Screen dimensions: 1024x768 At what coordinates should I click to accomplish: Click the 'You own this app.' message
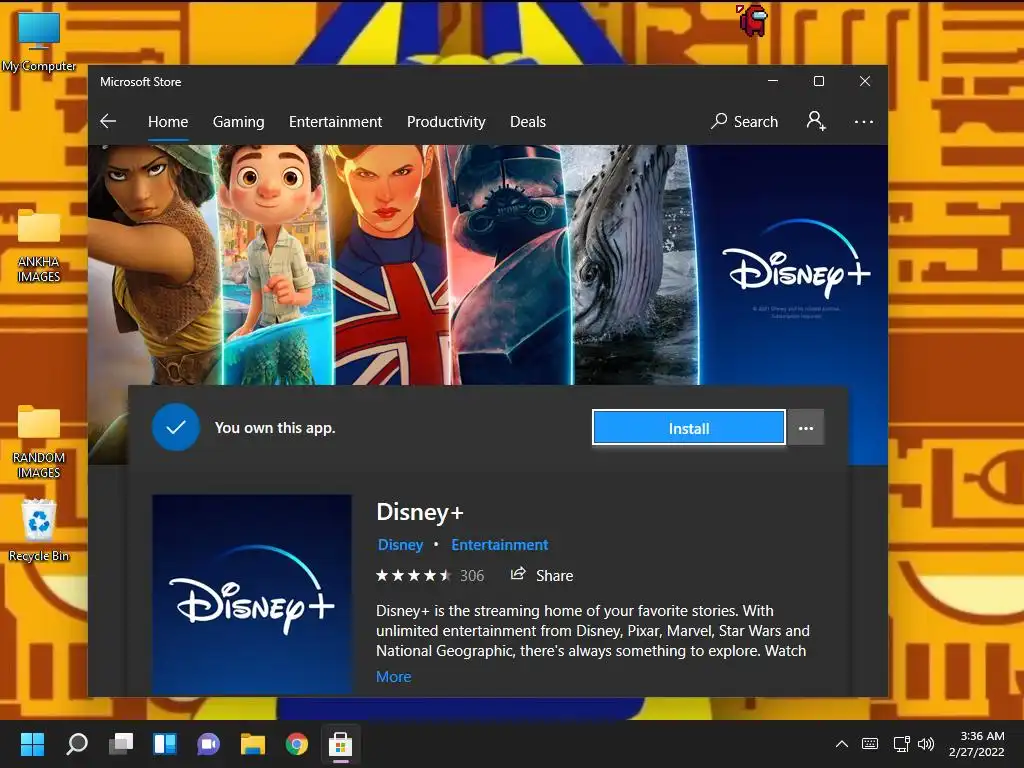pos(275,428)
